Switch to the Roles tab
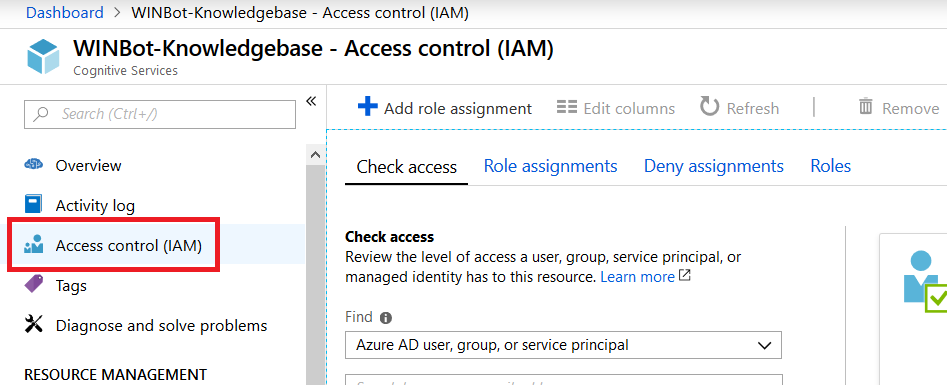947x385 pixels. point(830,166)
